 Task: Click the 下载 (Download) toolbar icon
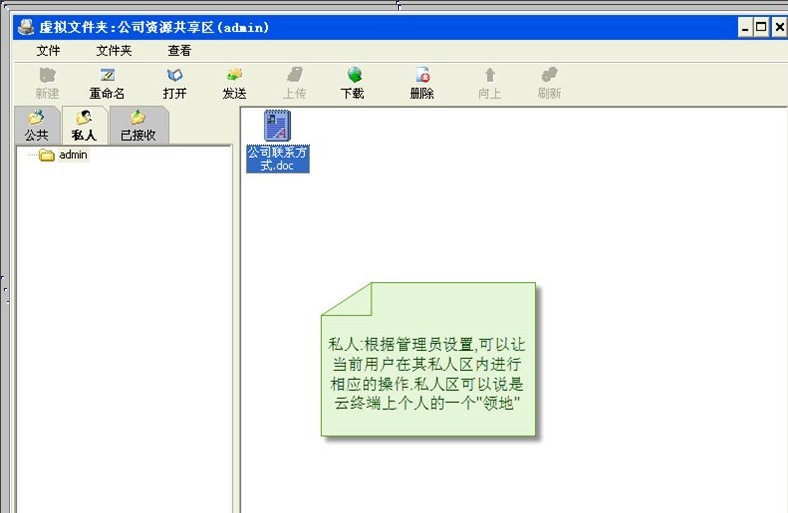click(x=353, y=76)
